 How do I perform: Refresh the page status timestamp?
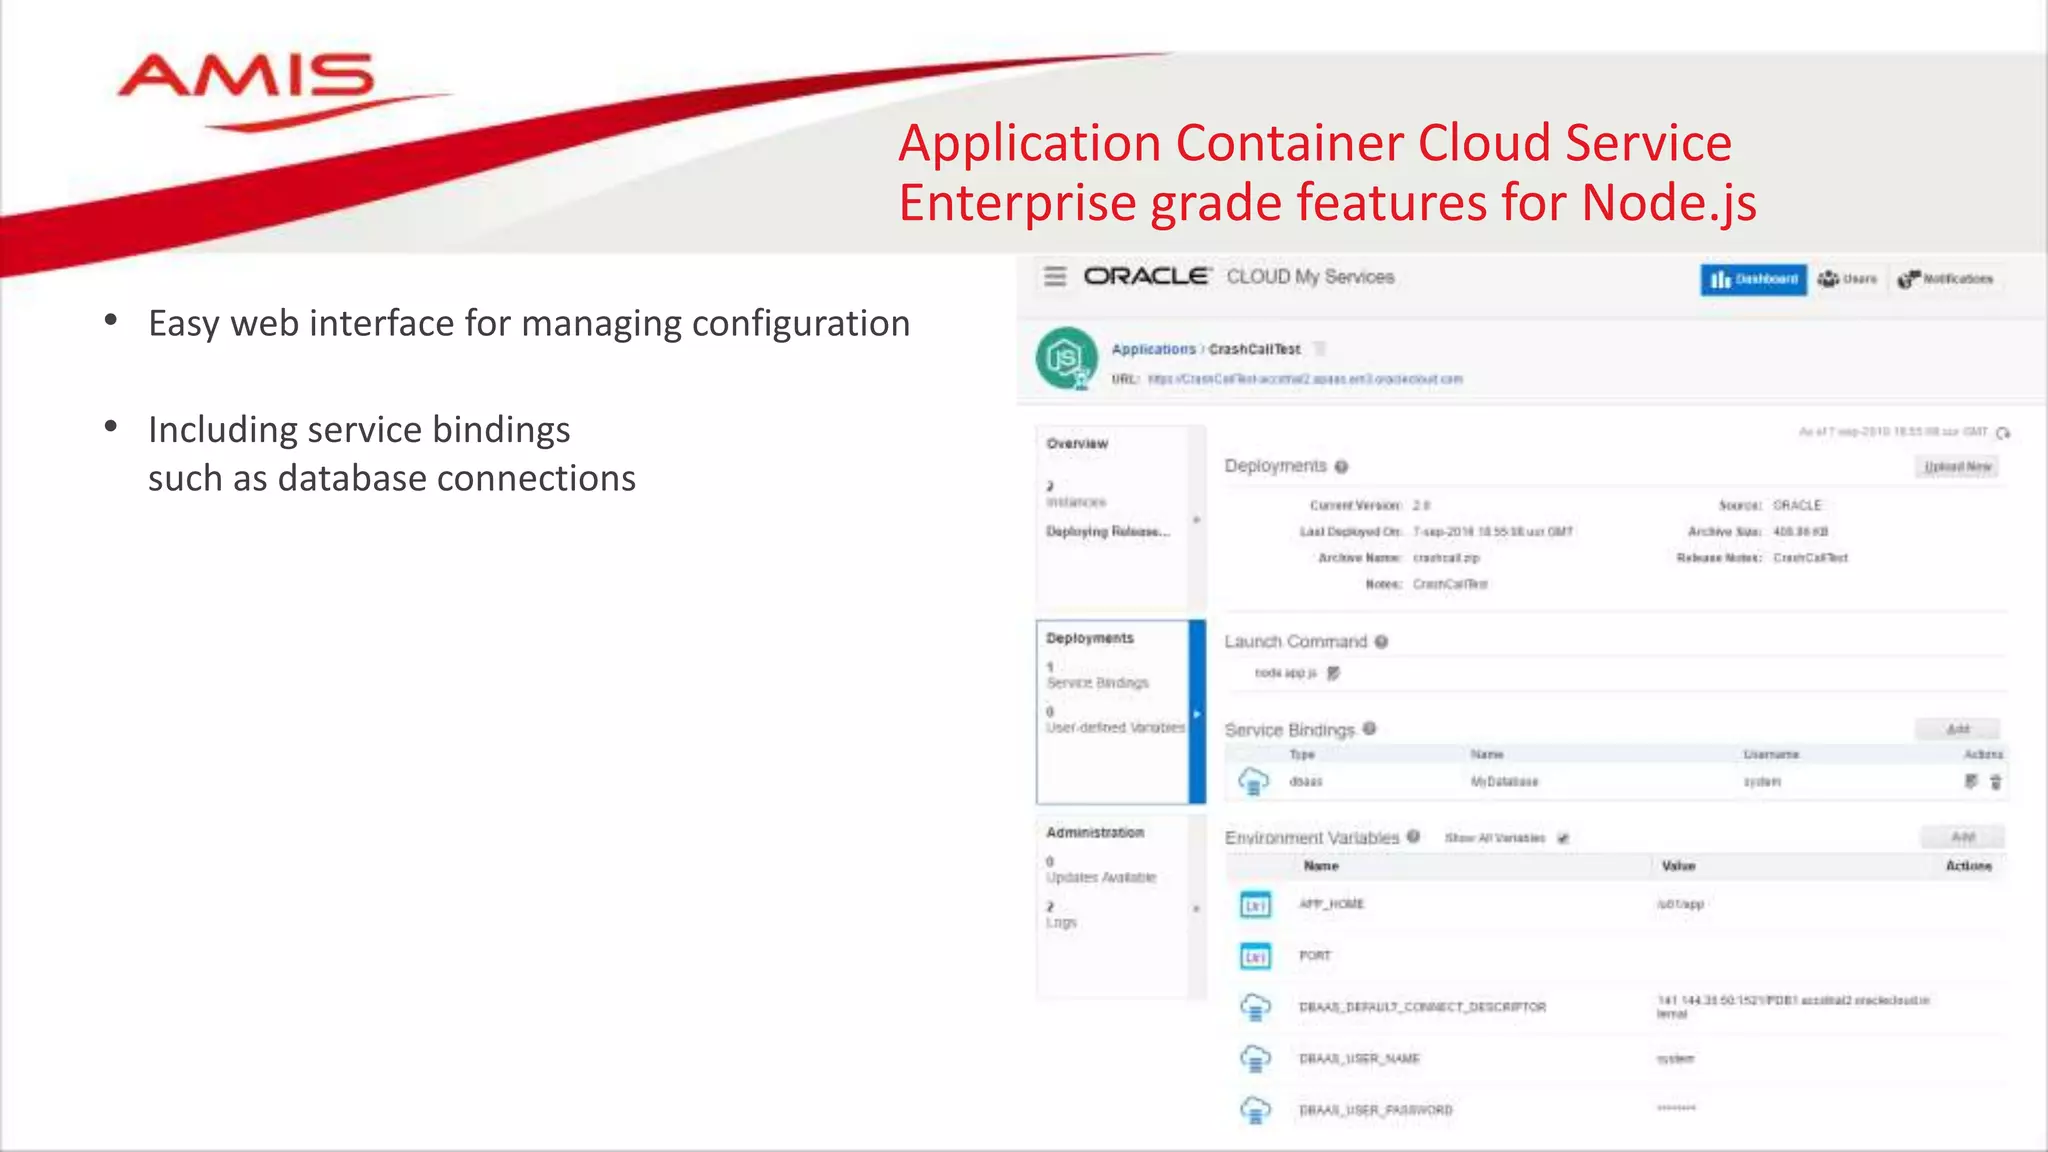(2003, 433)
